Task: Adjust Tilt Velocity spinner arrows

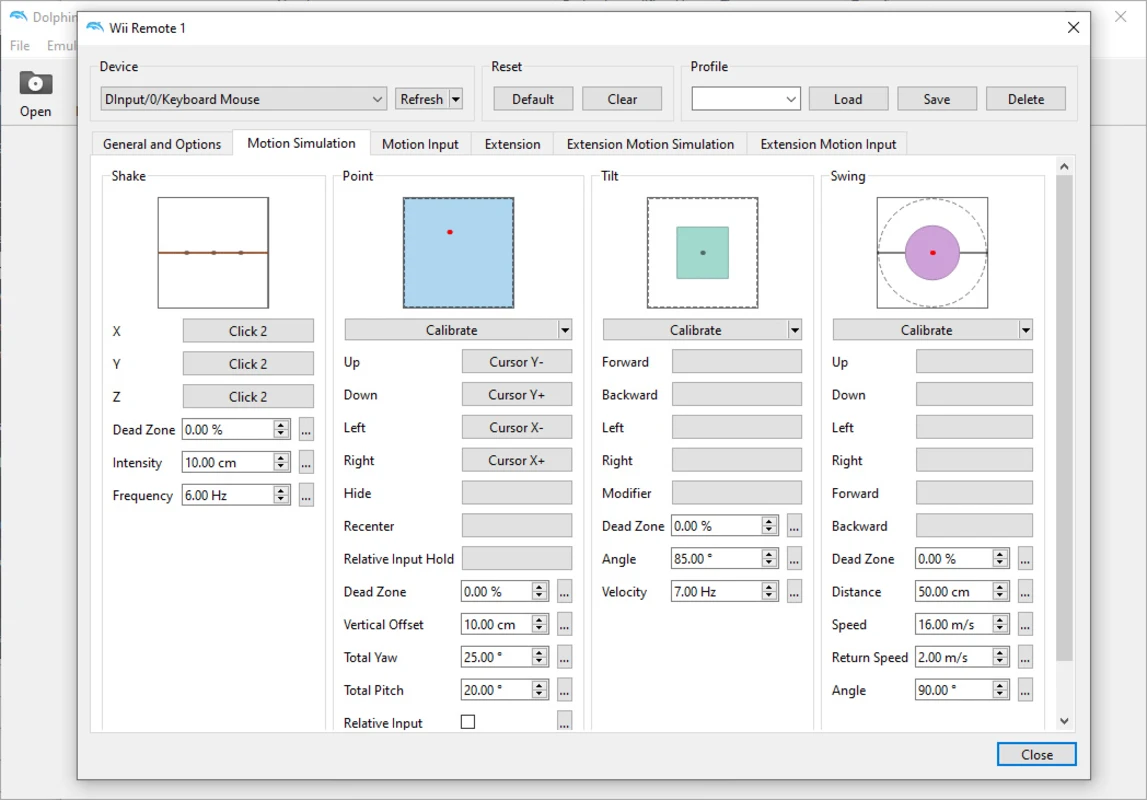Action: click(x=769, y=592)
